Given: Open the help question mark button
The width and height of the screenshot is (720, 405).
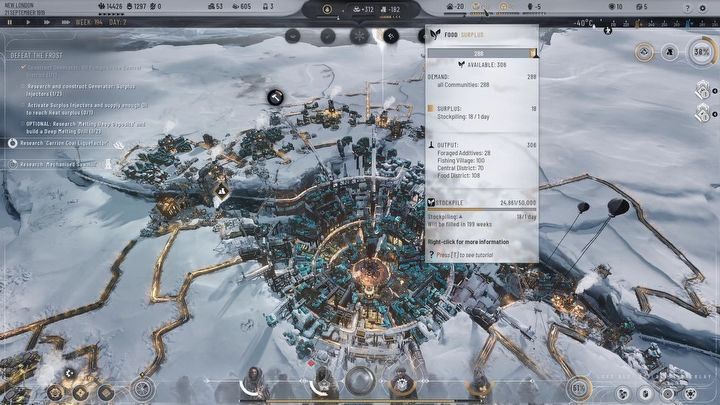Looking at the screenshot, I should [687, 8].
